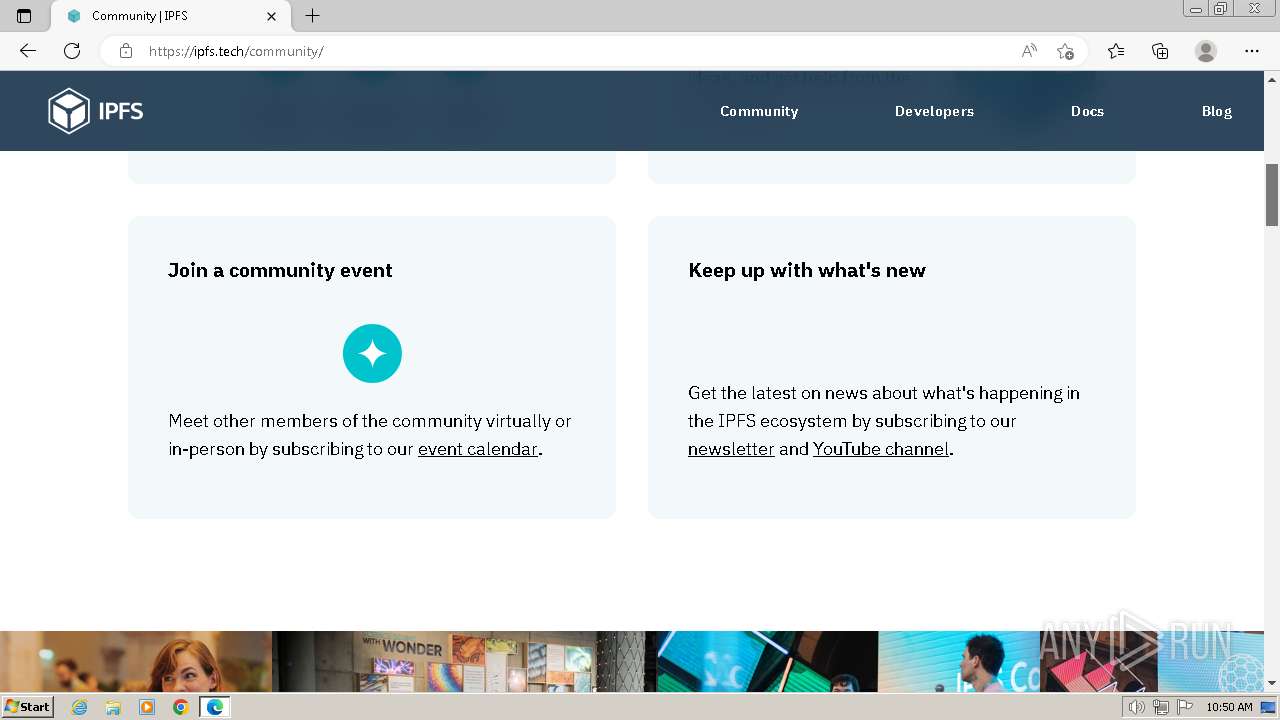Open the Collections panel
The width and height of the screenshot is (1280, 720).
pos(1160,51)
